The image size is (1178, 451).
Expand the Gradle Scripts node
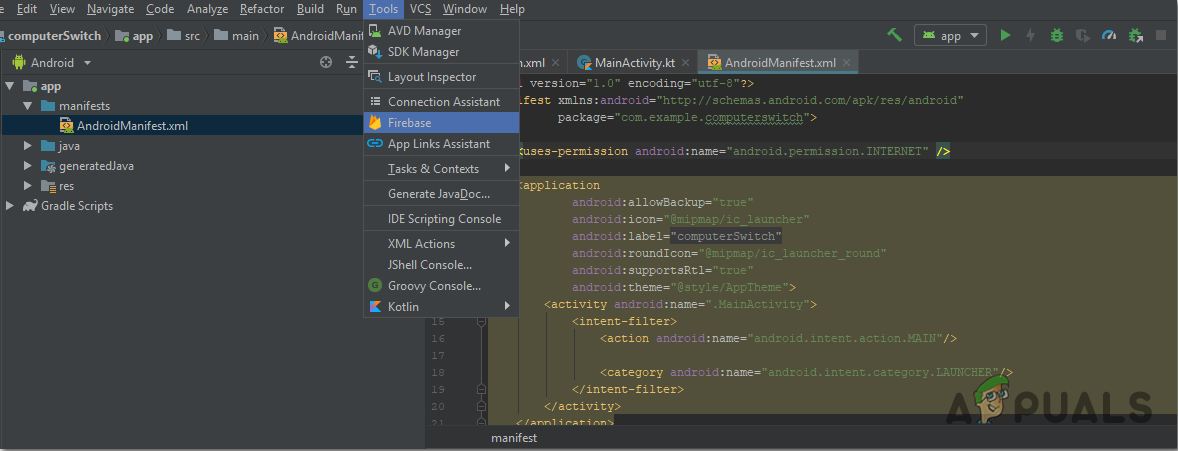coord(10,206)
